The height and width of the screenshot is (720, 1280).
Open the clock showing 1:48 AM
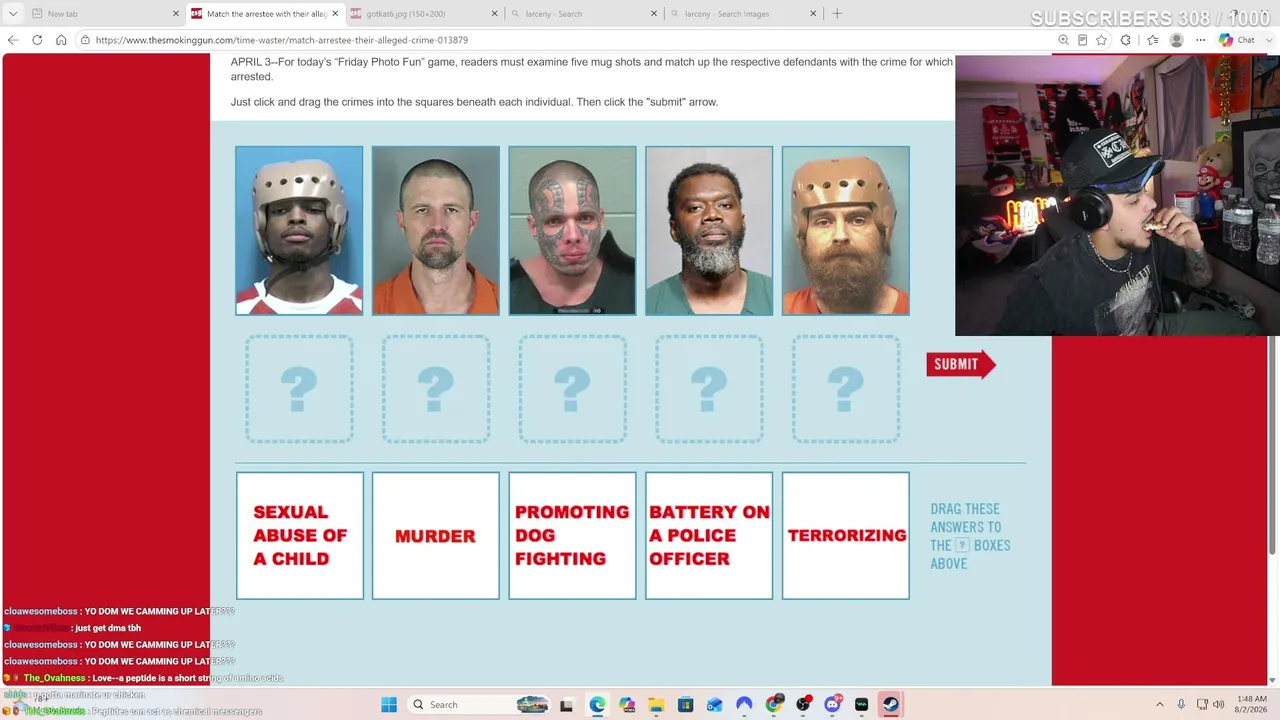tap(1252, 705)
